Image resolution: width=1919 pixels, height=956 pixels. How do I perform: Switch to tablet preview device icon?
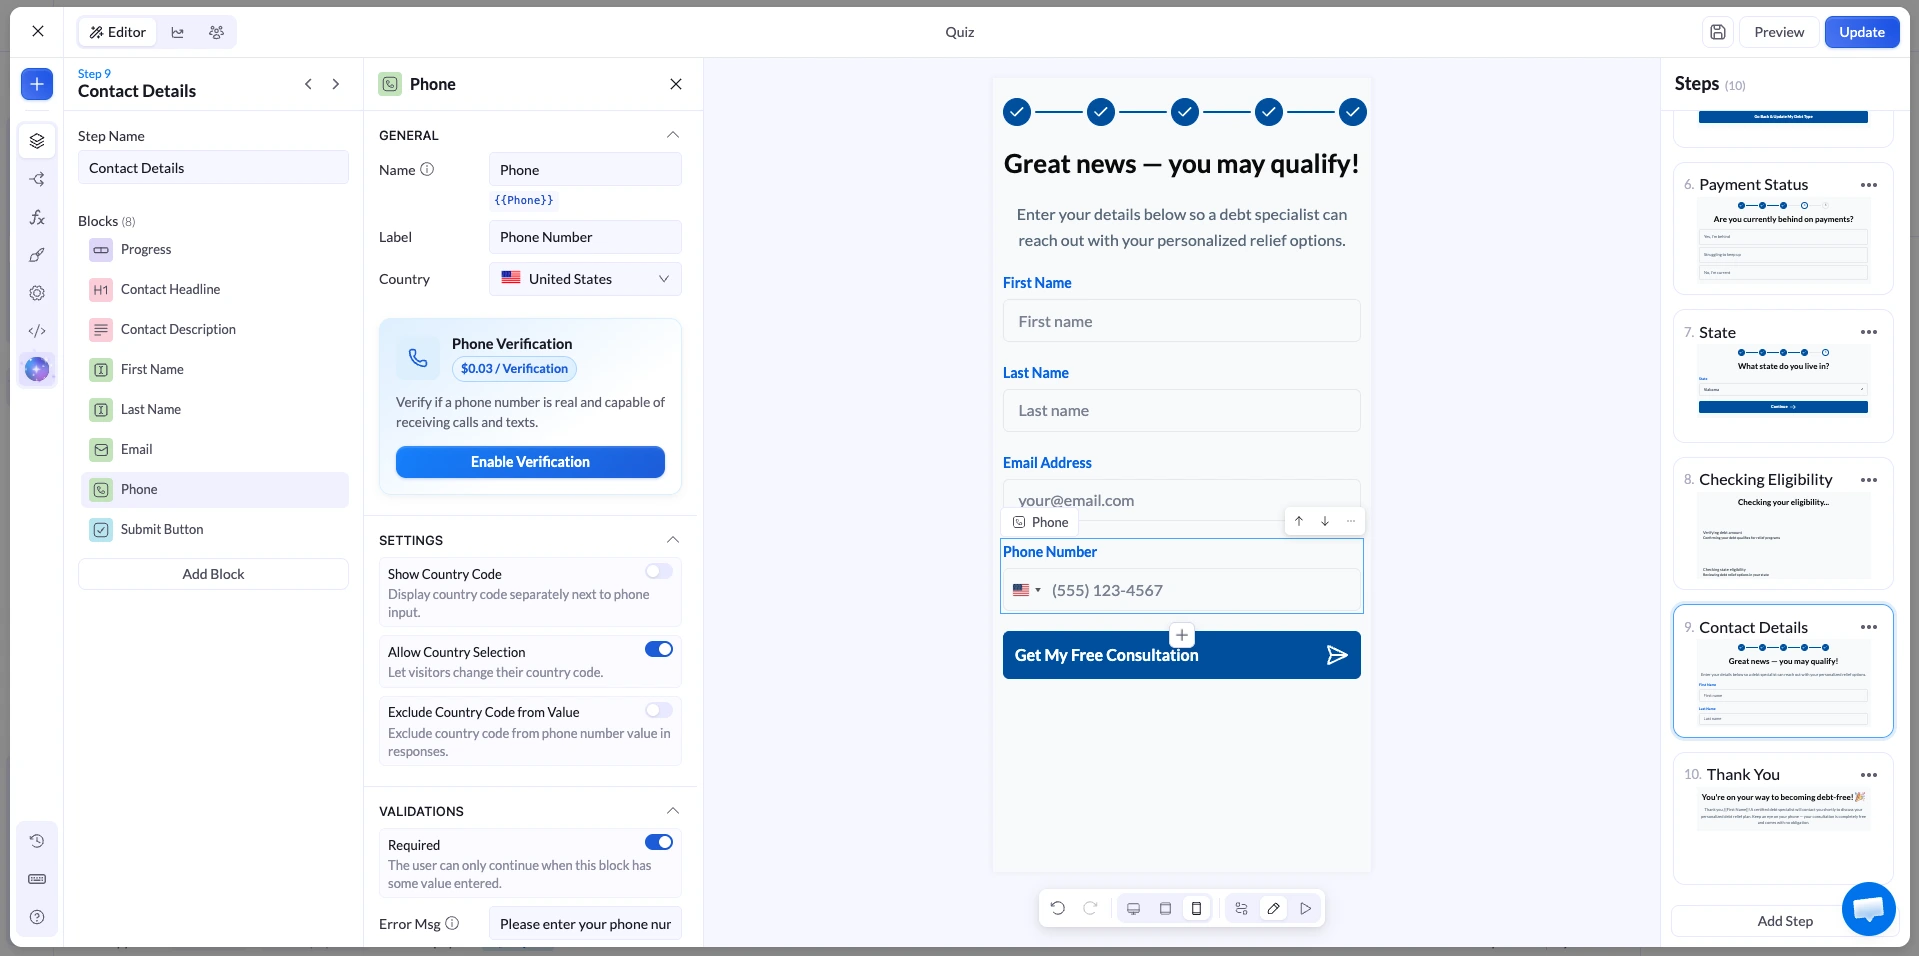[1165, 908]
